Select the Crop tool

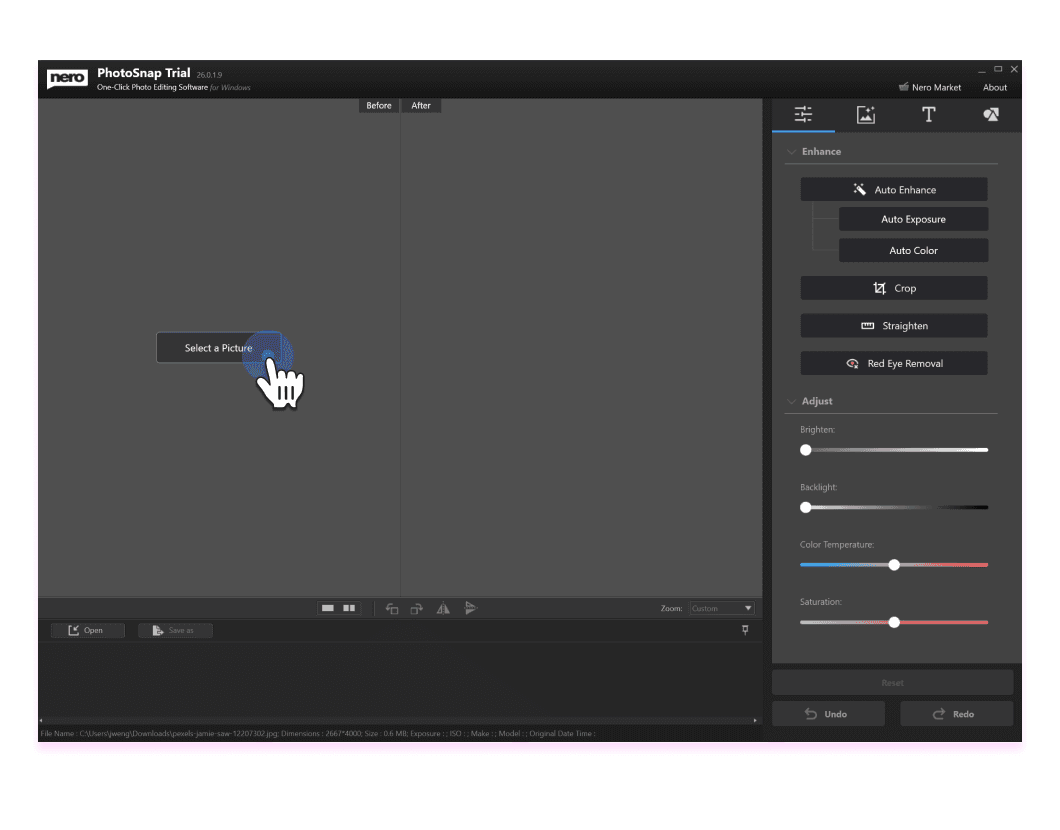pyautogui.click(x=894, y=288)
